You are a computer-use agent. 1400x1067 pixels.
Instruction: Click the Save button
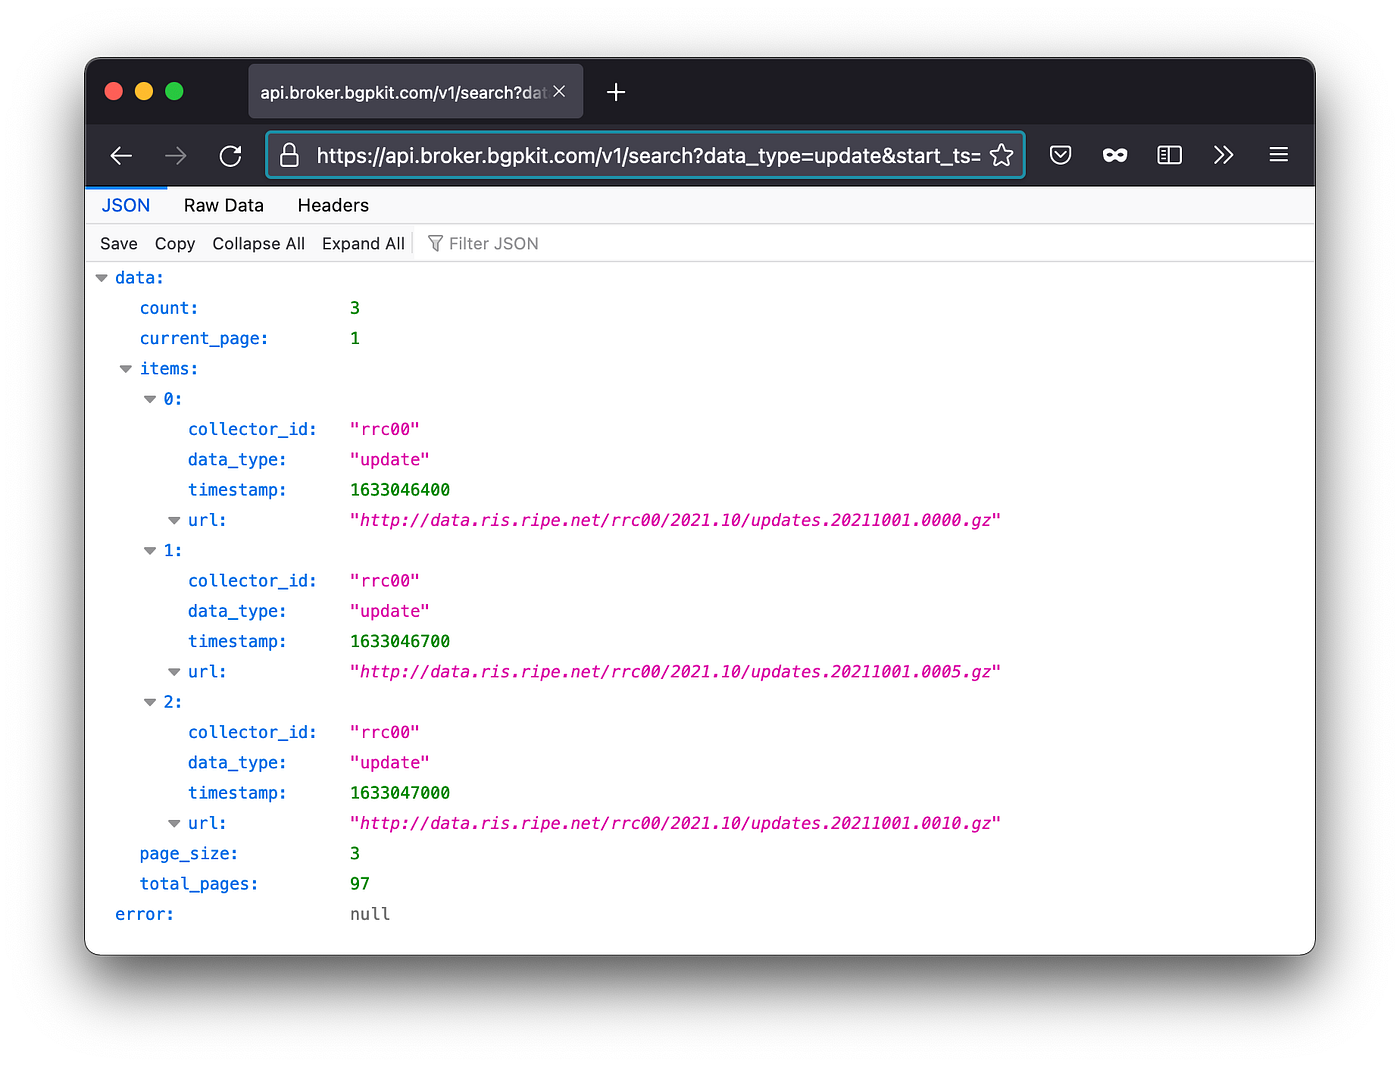coord(119,244)
